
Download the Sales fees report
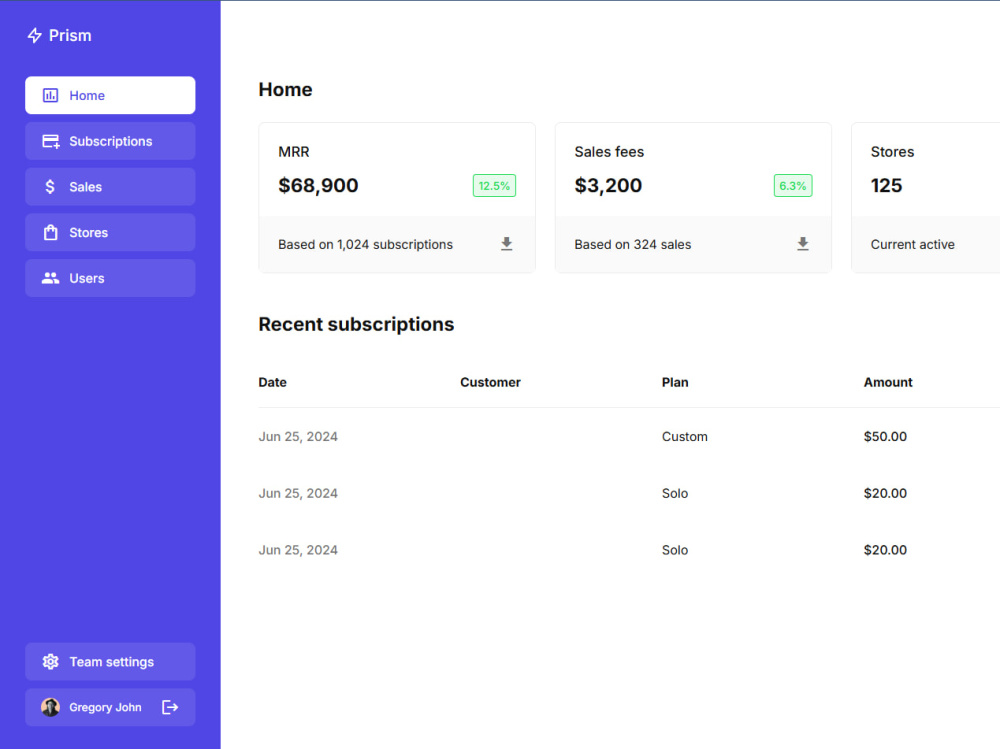tap(803, 244)
